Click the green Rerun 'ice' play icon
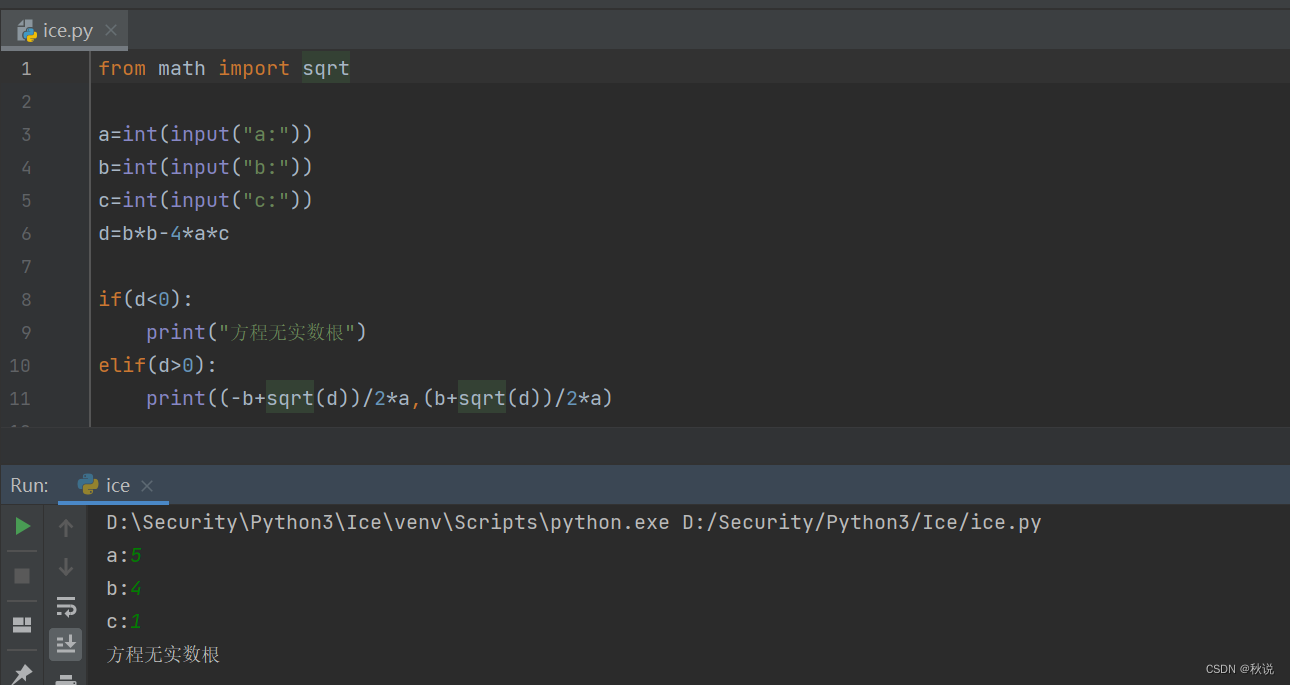1290x685 pixels. (22, 526)
